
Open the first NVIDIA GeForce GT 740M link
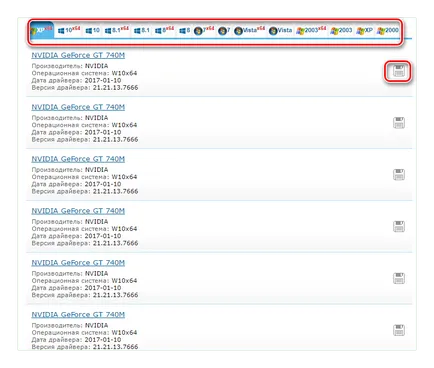78,55
